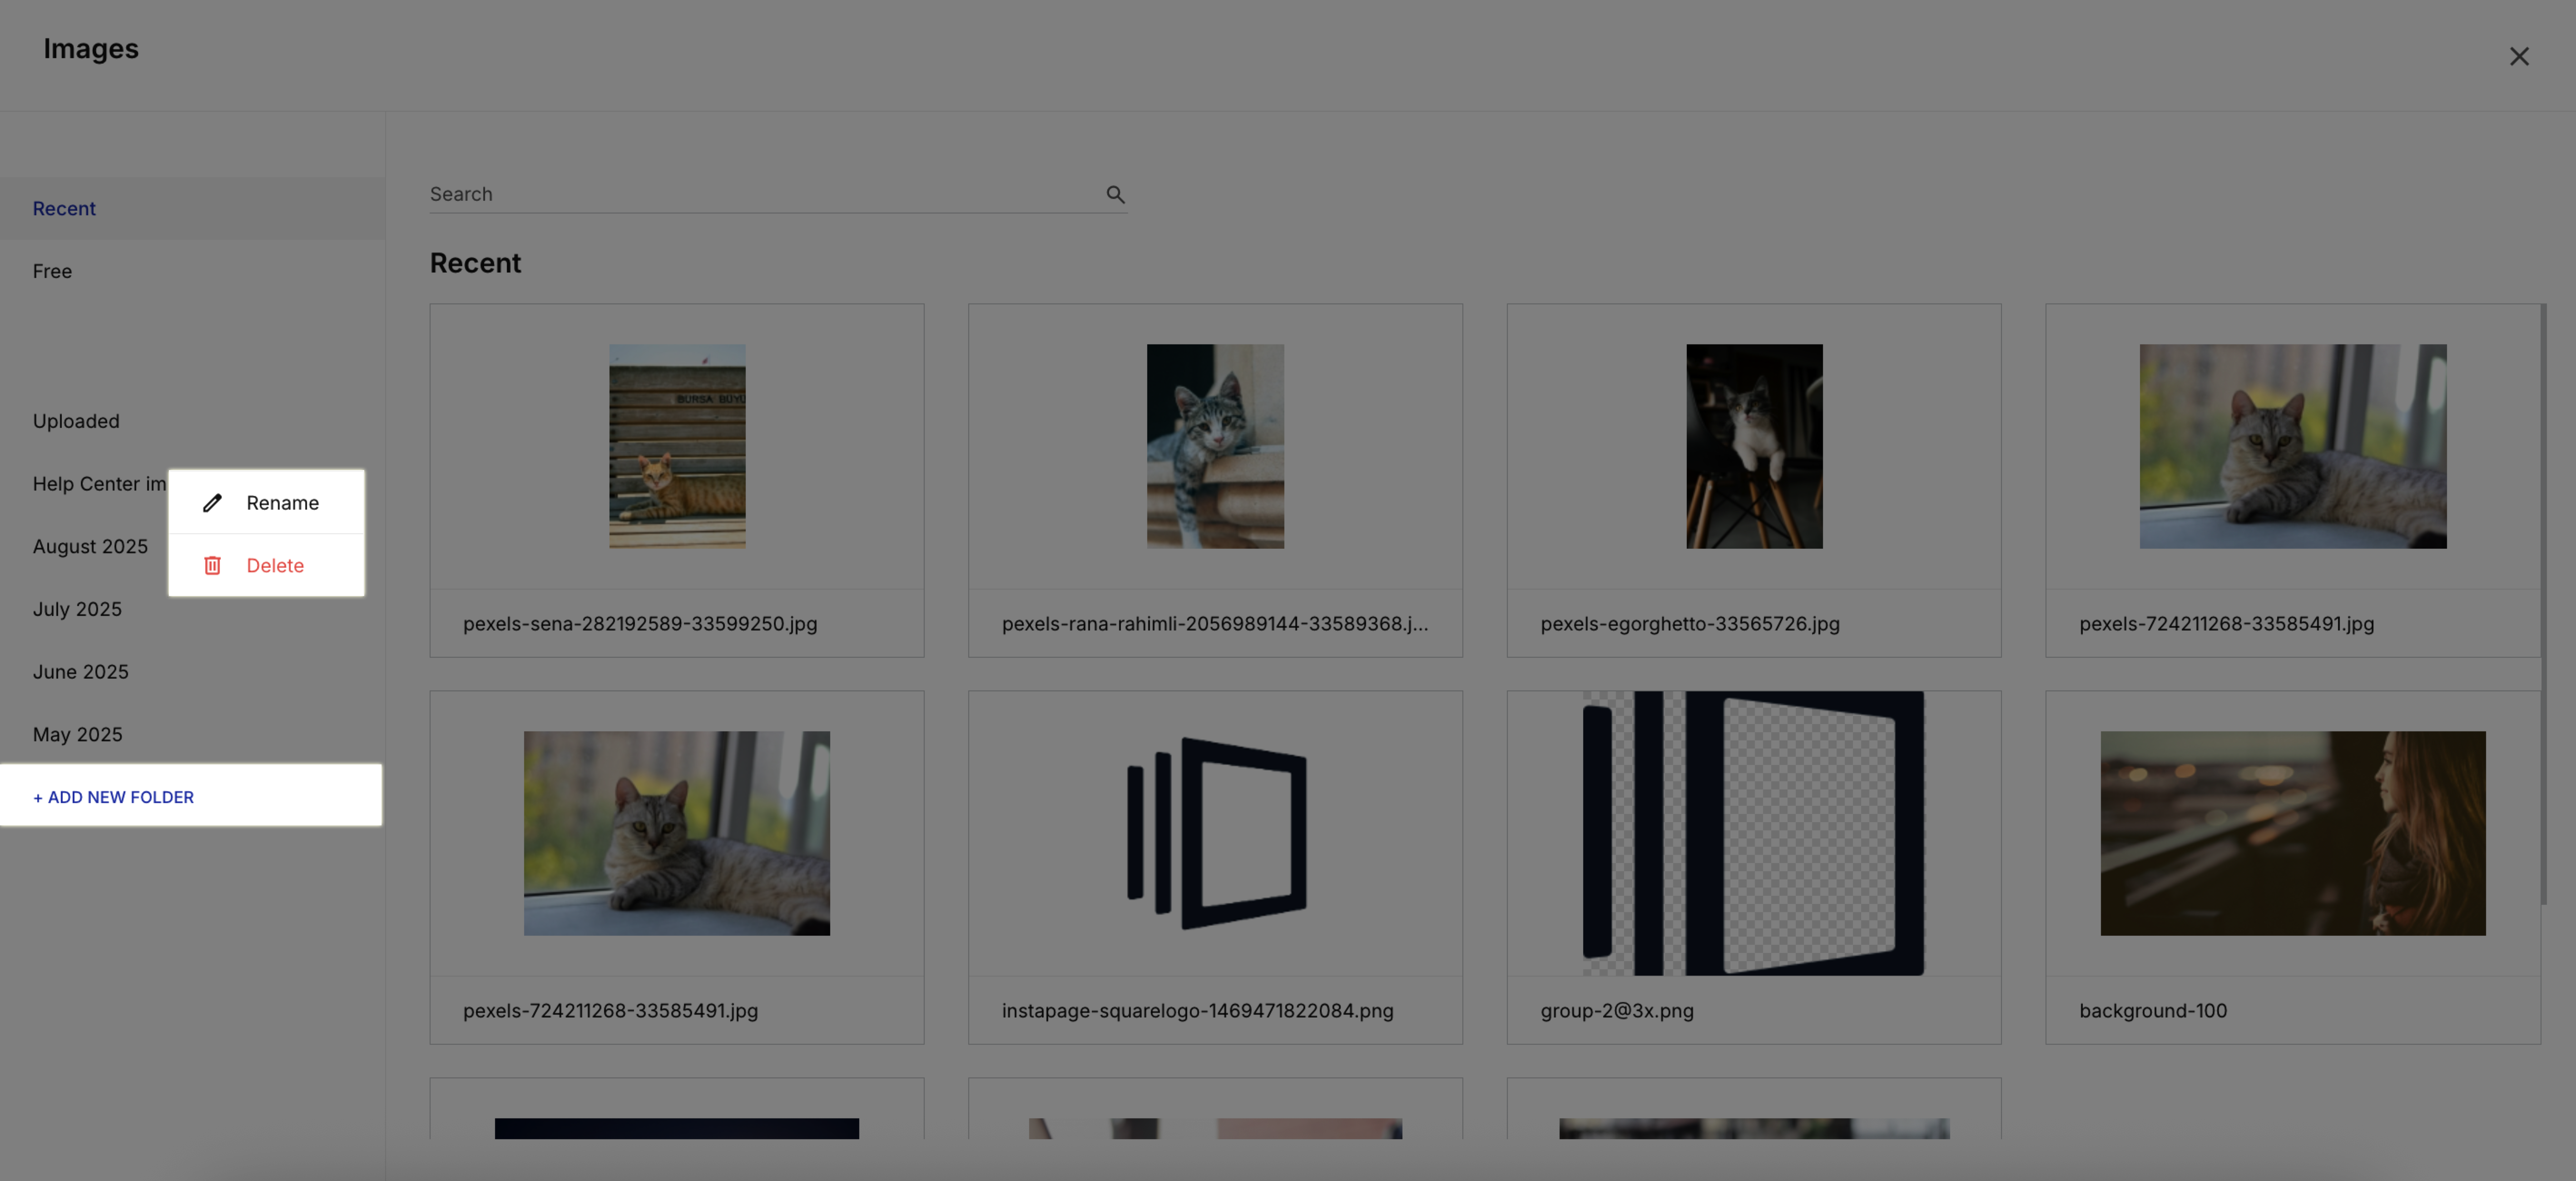Screen dimensions: 2576x1181
Task: Click the red trash Delete icon
Action: [x=212, y=566]
